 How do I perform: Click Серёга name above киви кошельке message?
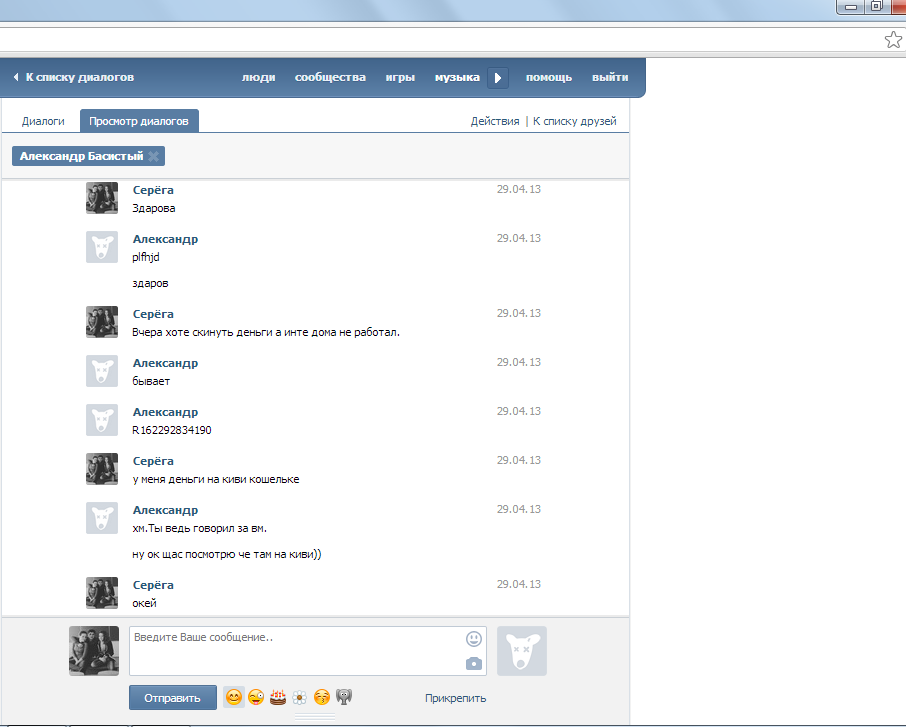coord(153,461)
